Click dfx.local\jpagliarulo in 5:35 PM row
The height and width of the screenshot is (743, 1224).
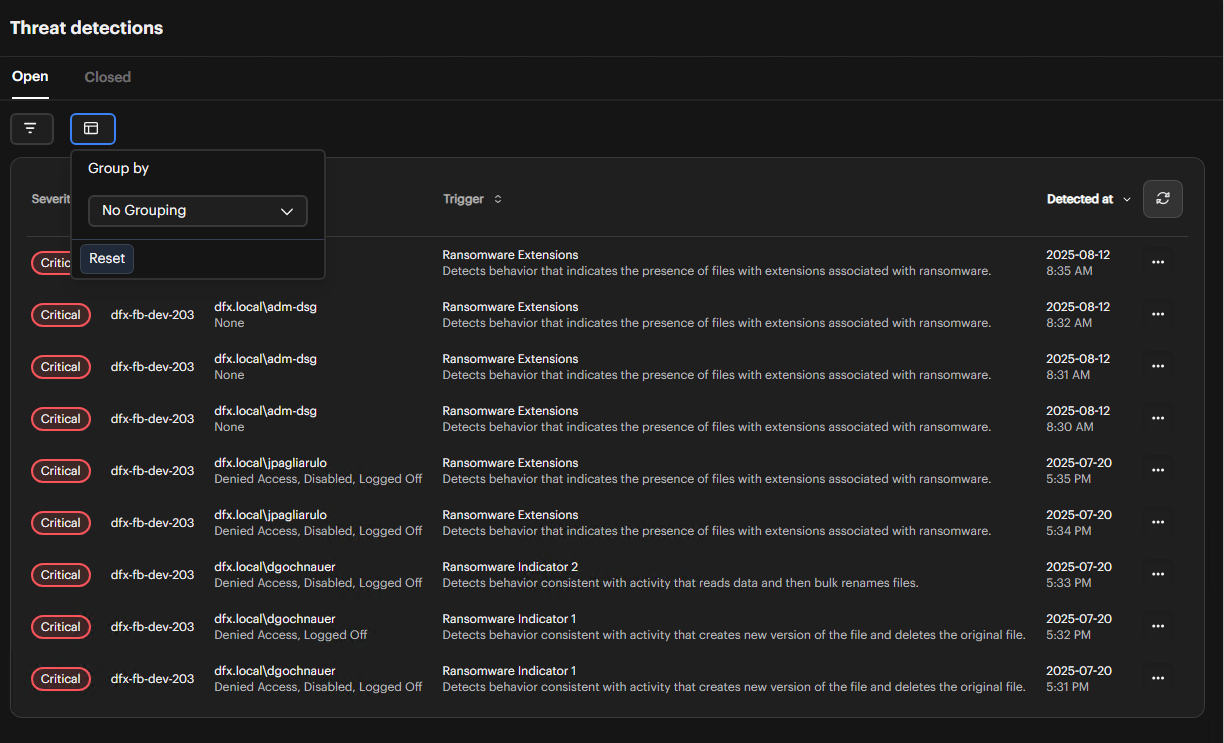(x=270, y=463)
